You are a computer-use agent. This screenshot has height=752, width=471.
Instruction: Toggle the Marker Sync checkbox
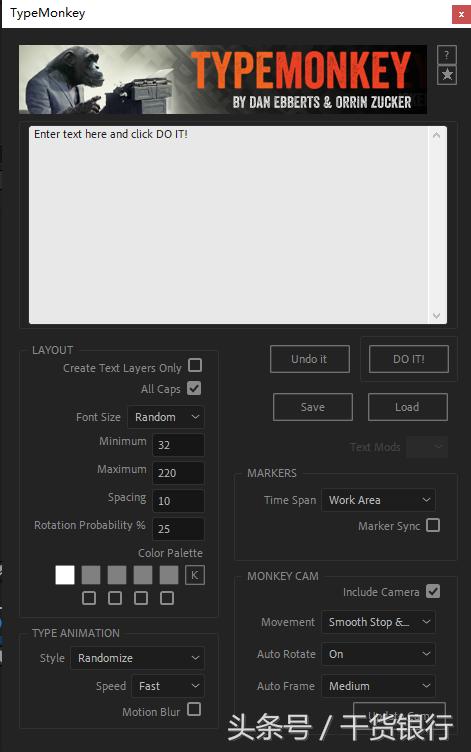click(433, 525)
